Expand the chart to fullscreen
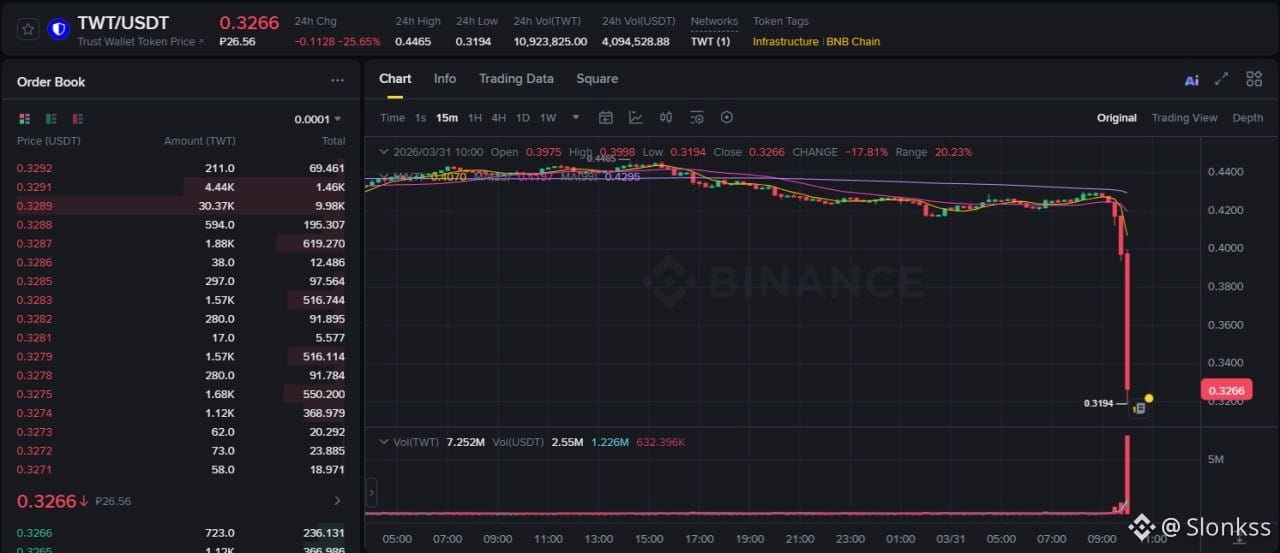1280x553 pixels. coord(1221,79)
